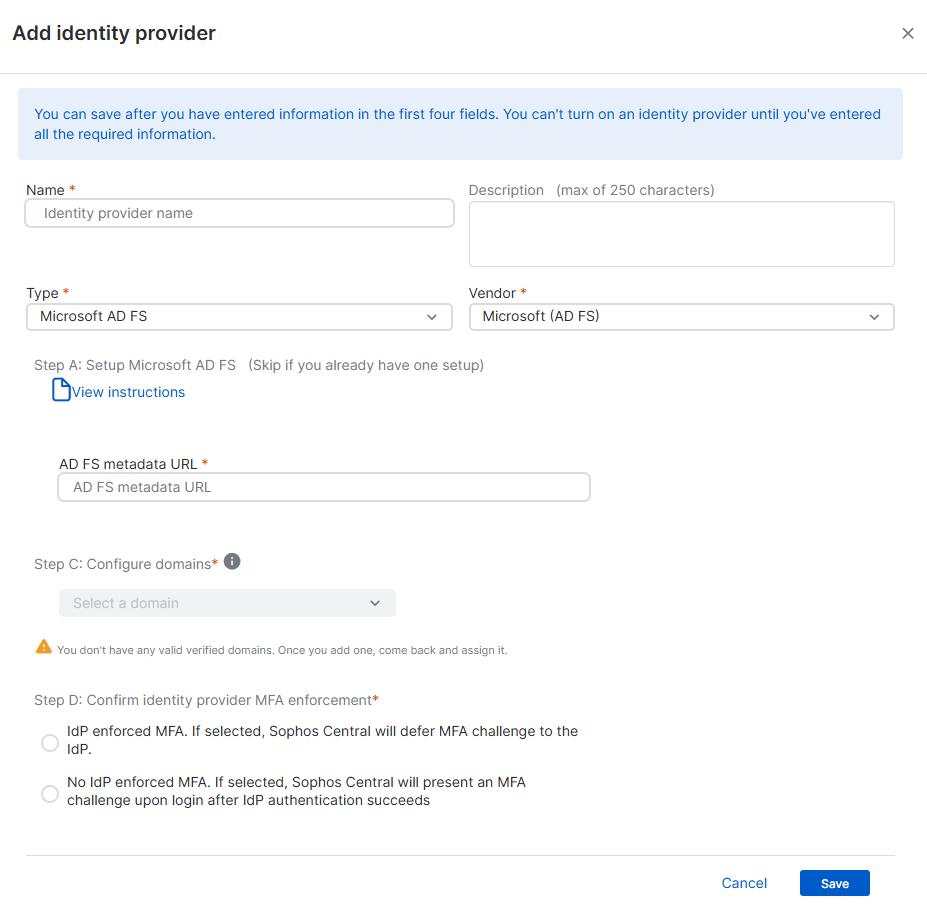This screenshot has width=927, height=924.
Task: Close the Add identity provider dialog
Action: [907, 34]
